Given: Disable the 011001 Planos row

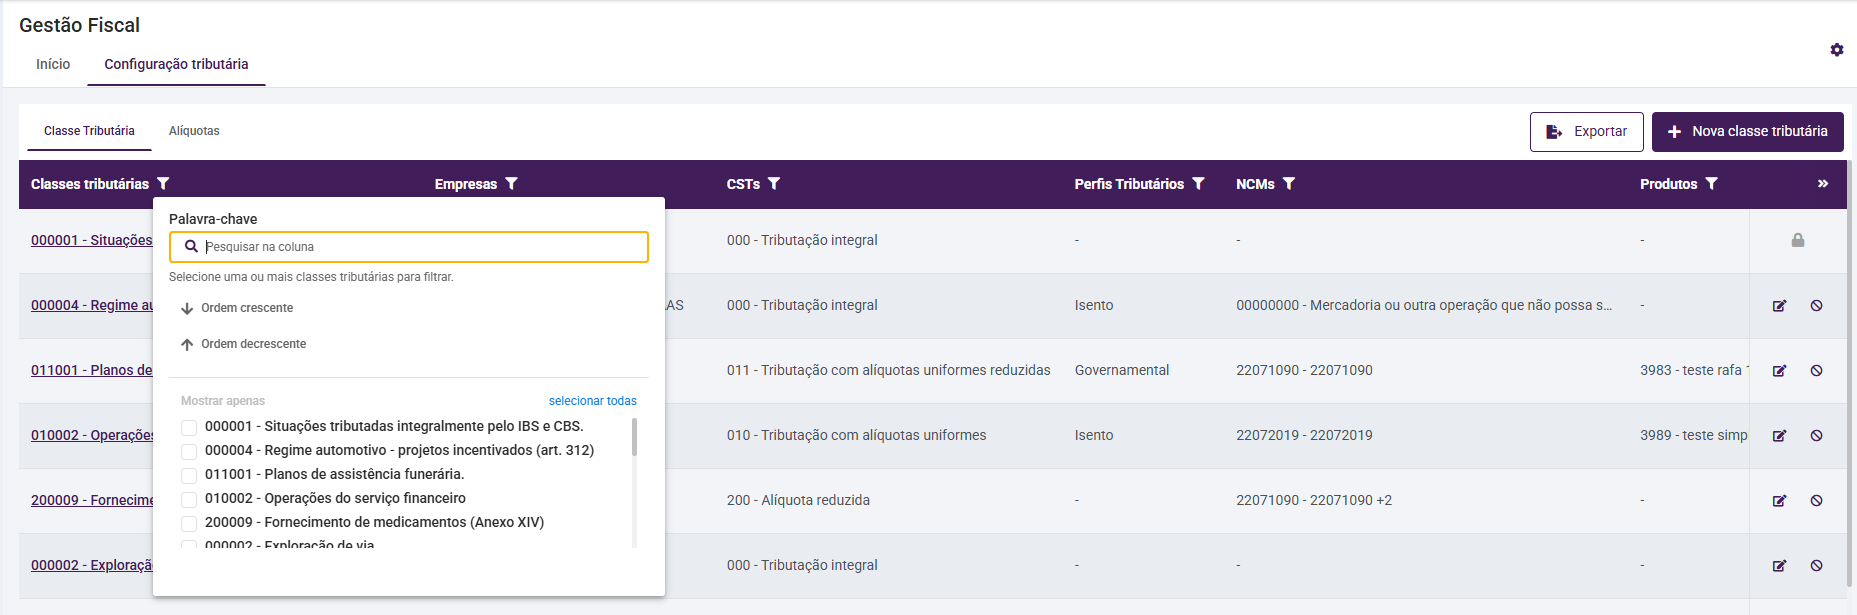Looking at the screenshot, I should click(x=1816, y=371).
